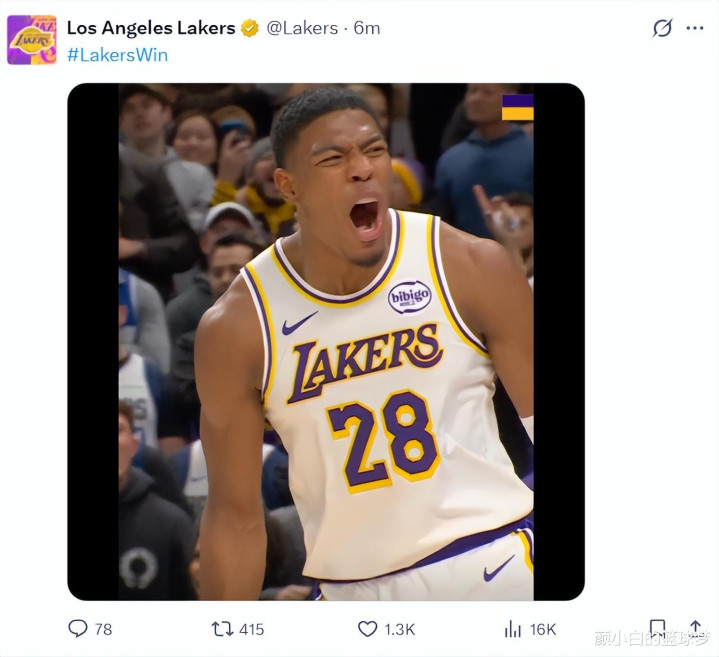Image resolution: width=719 pixels, height=657 pixels.
Task: Click the purple and gold flag in image corner
Action: coord(517,107)
